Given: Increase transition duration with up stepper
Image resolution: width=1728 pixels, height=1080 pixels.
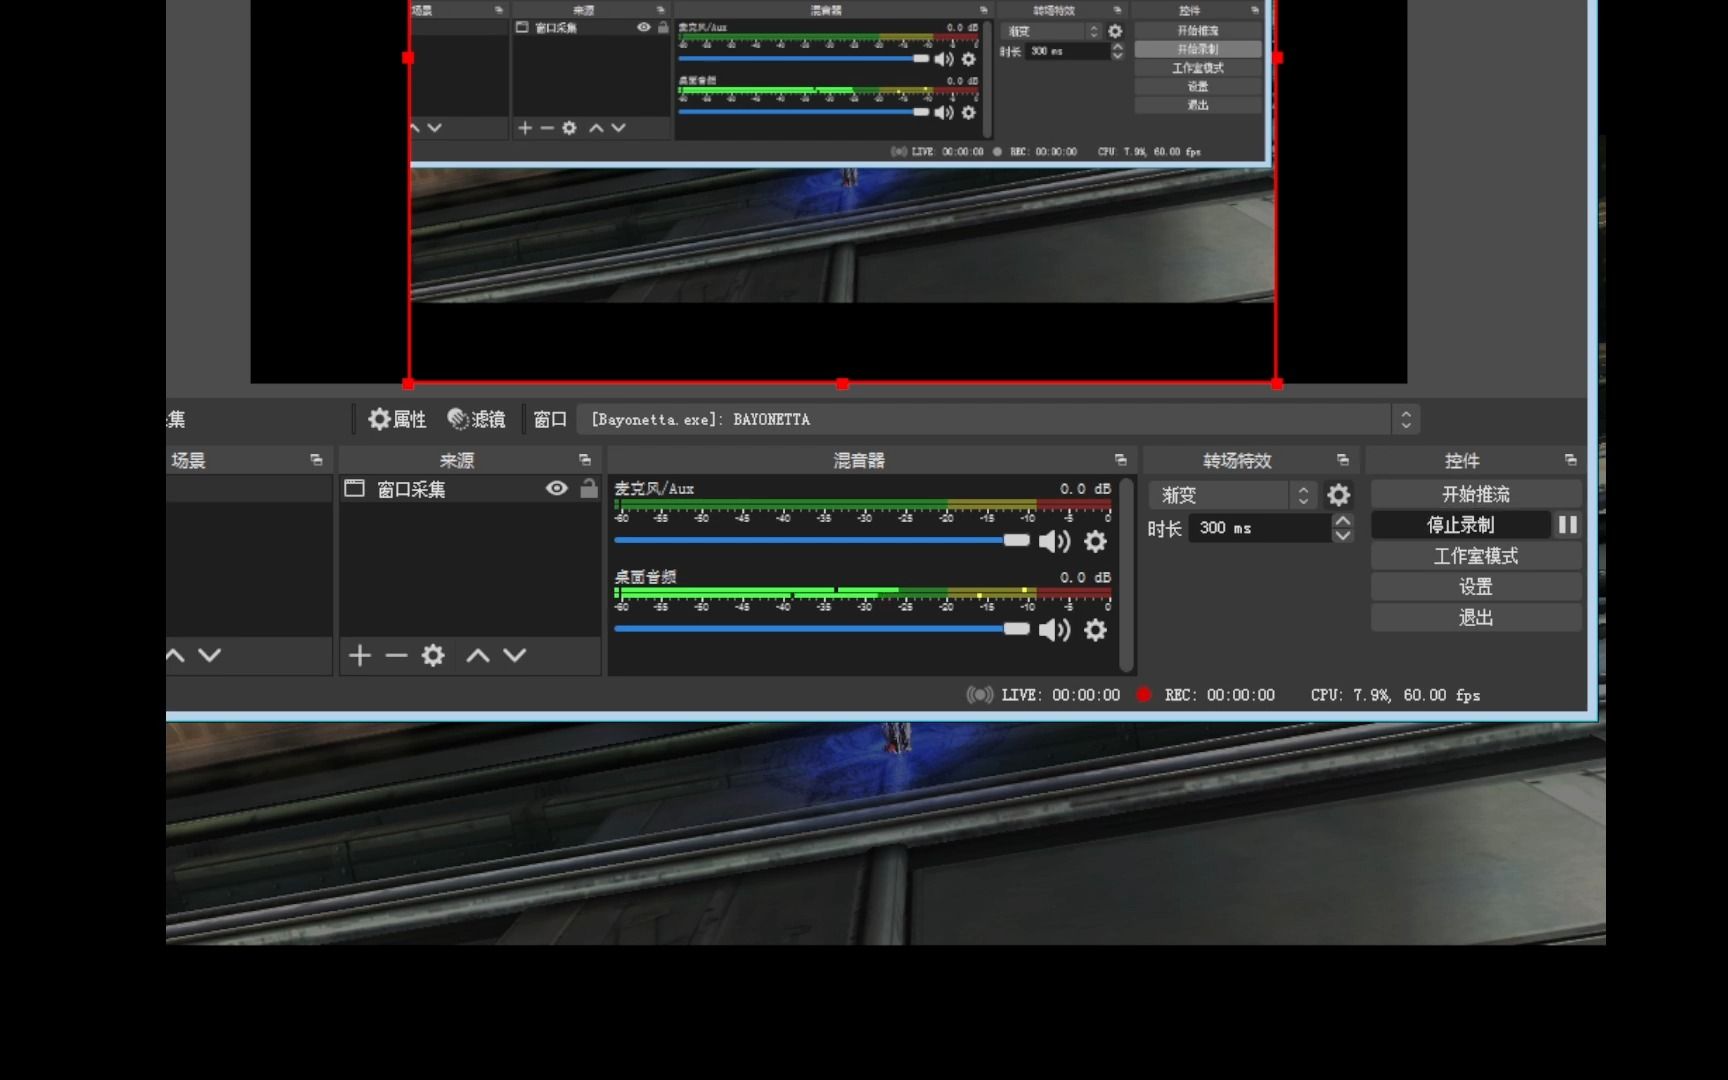Looking at the screenshot, I should point(1343,520).
